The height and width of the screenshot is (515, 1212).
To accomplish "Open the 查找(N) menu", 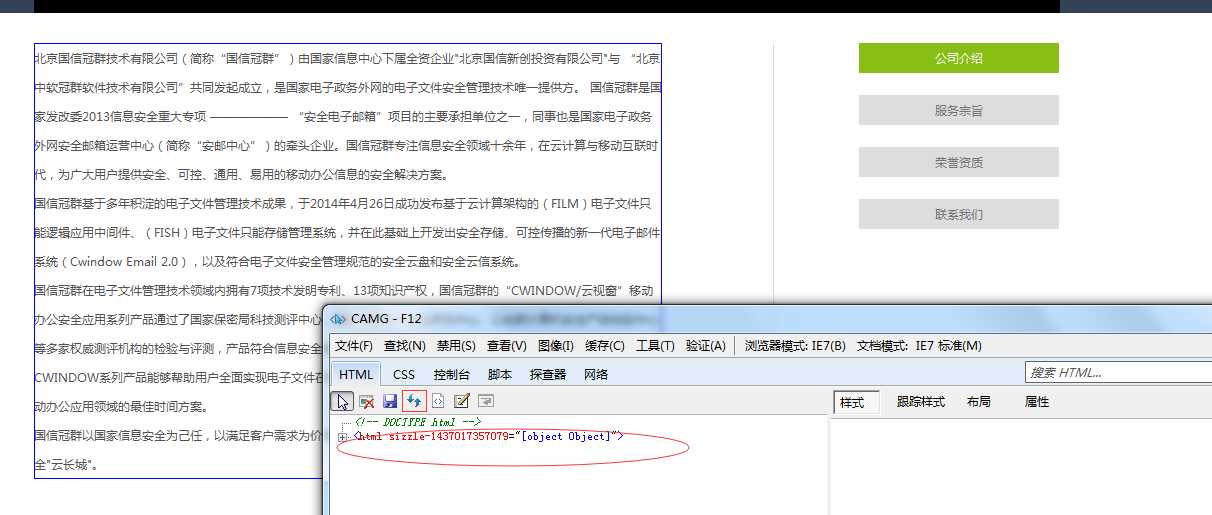I will pos(404,346).
